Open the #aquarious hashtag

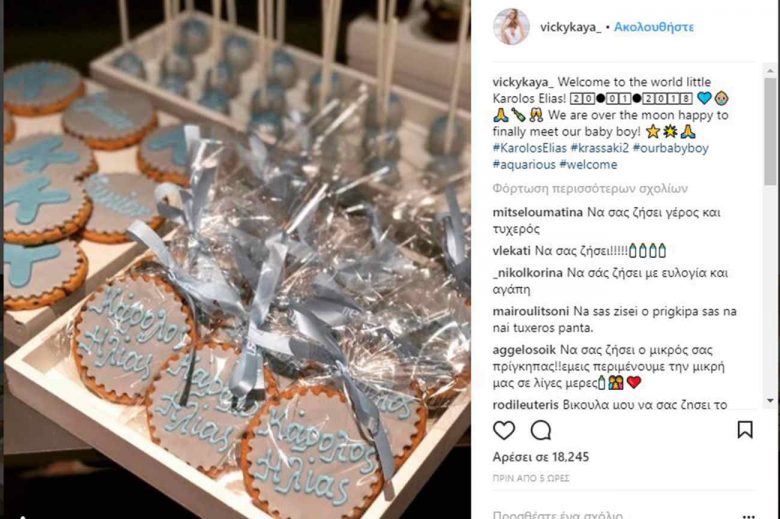pos(524,164)
